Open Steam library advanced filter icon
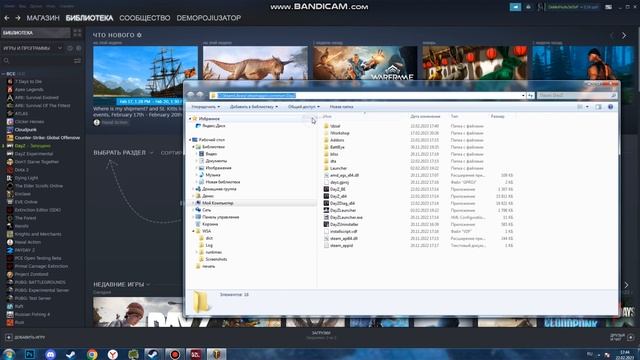 coord(77,61)
